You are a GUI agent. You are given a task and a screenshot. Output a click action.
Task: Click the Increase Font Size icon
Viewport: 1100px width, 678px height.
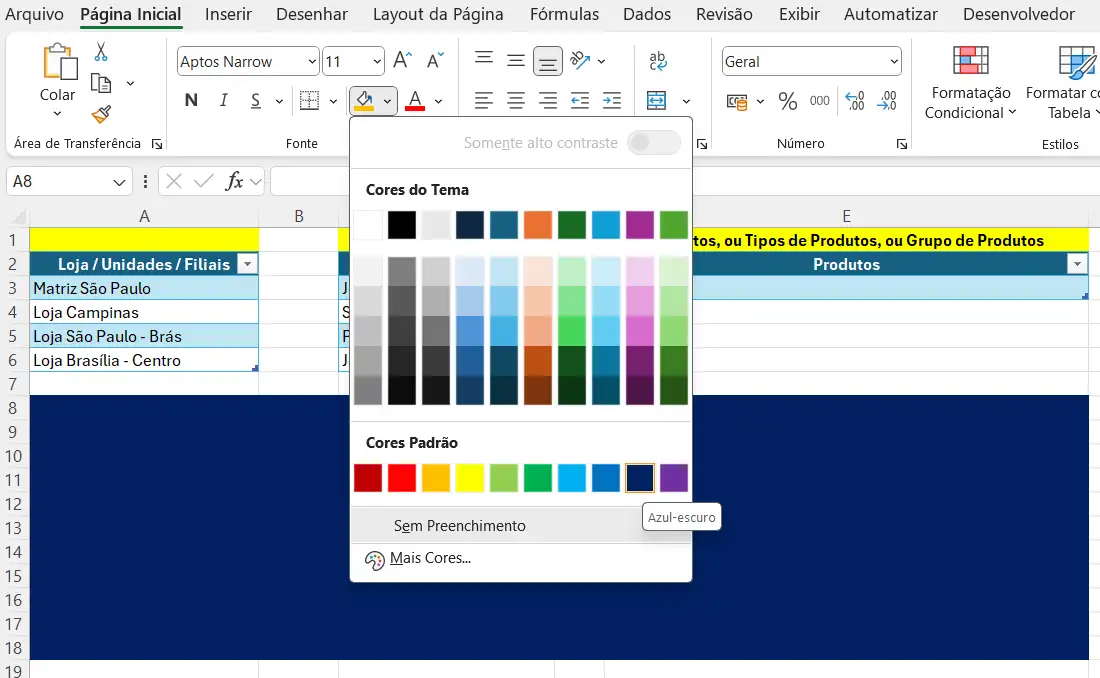[402, 61]
